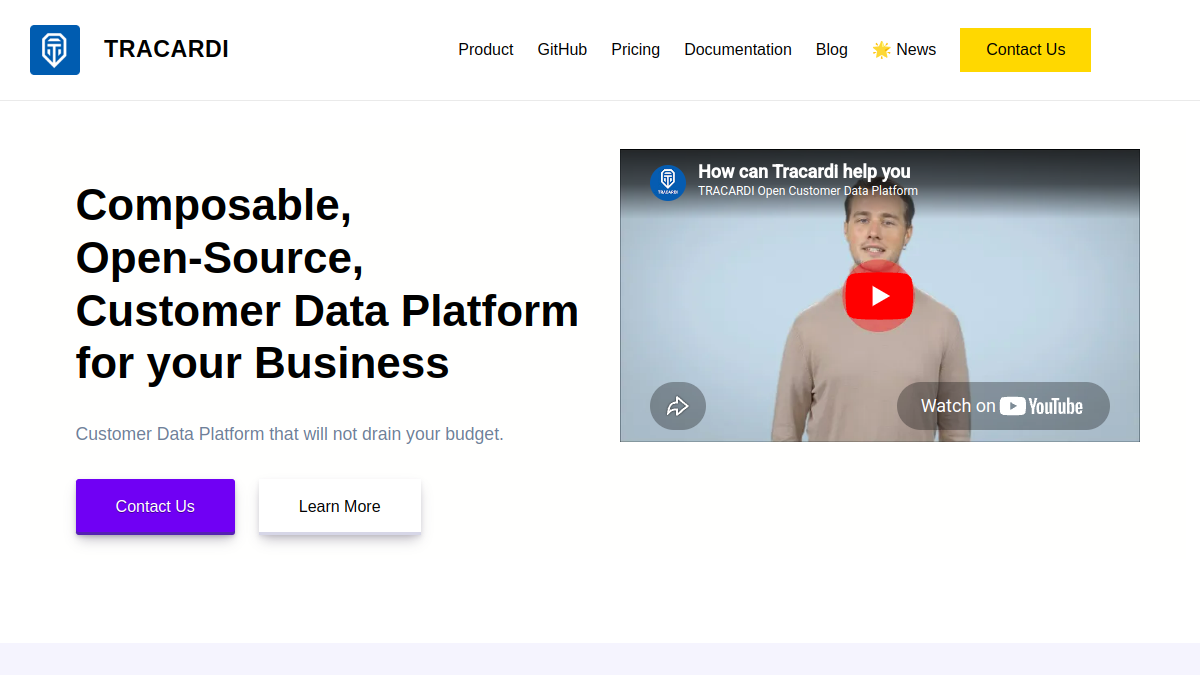The height and width of the screenshot is (675, 1200).
Task: Open the Pricing page link
Action: click(x=636, y=50)
